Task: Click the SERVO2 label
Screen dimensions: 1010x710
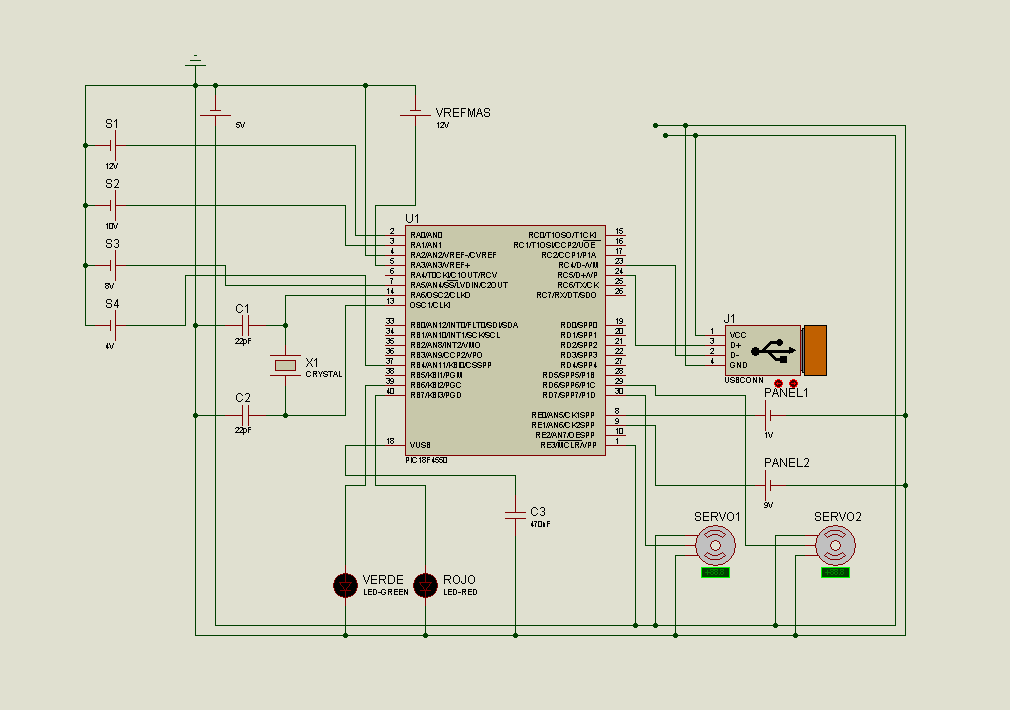Action: pos(837,517)
